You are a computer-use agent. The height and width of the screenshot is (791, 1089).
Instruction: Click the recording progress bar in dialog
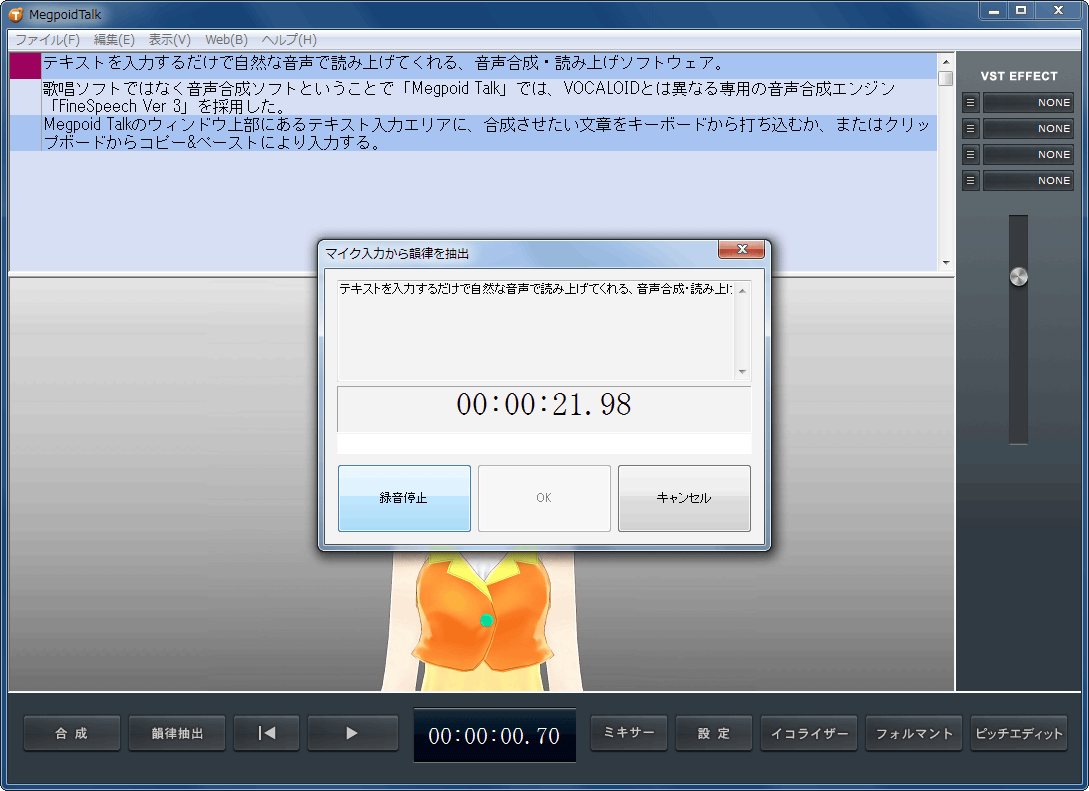point(544,443)
